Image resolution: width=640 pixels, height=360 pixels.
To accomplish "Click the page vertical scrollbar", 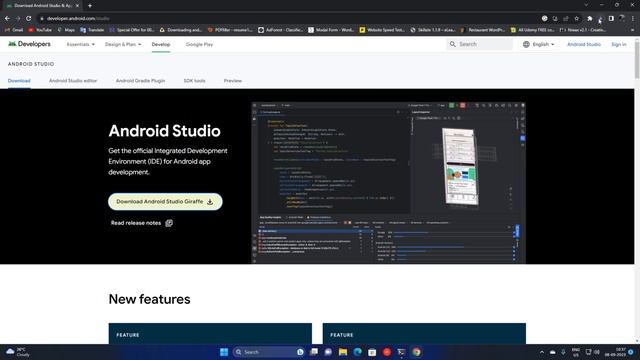I will click(637, 59).
